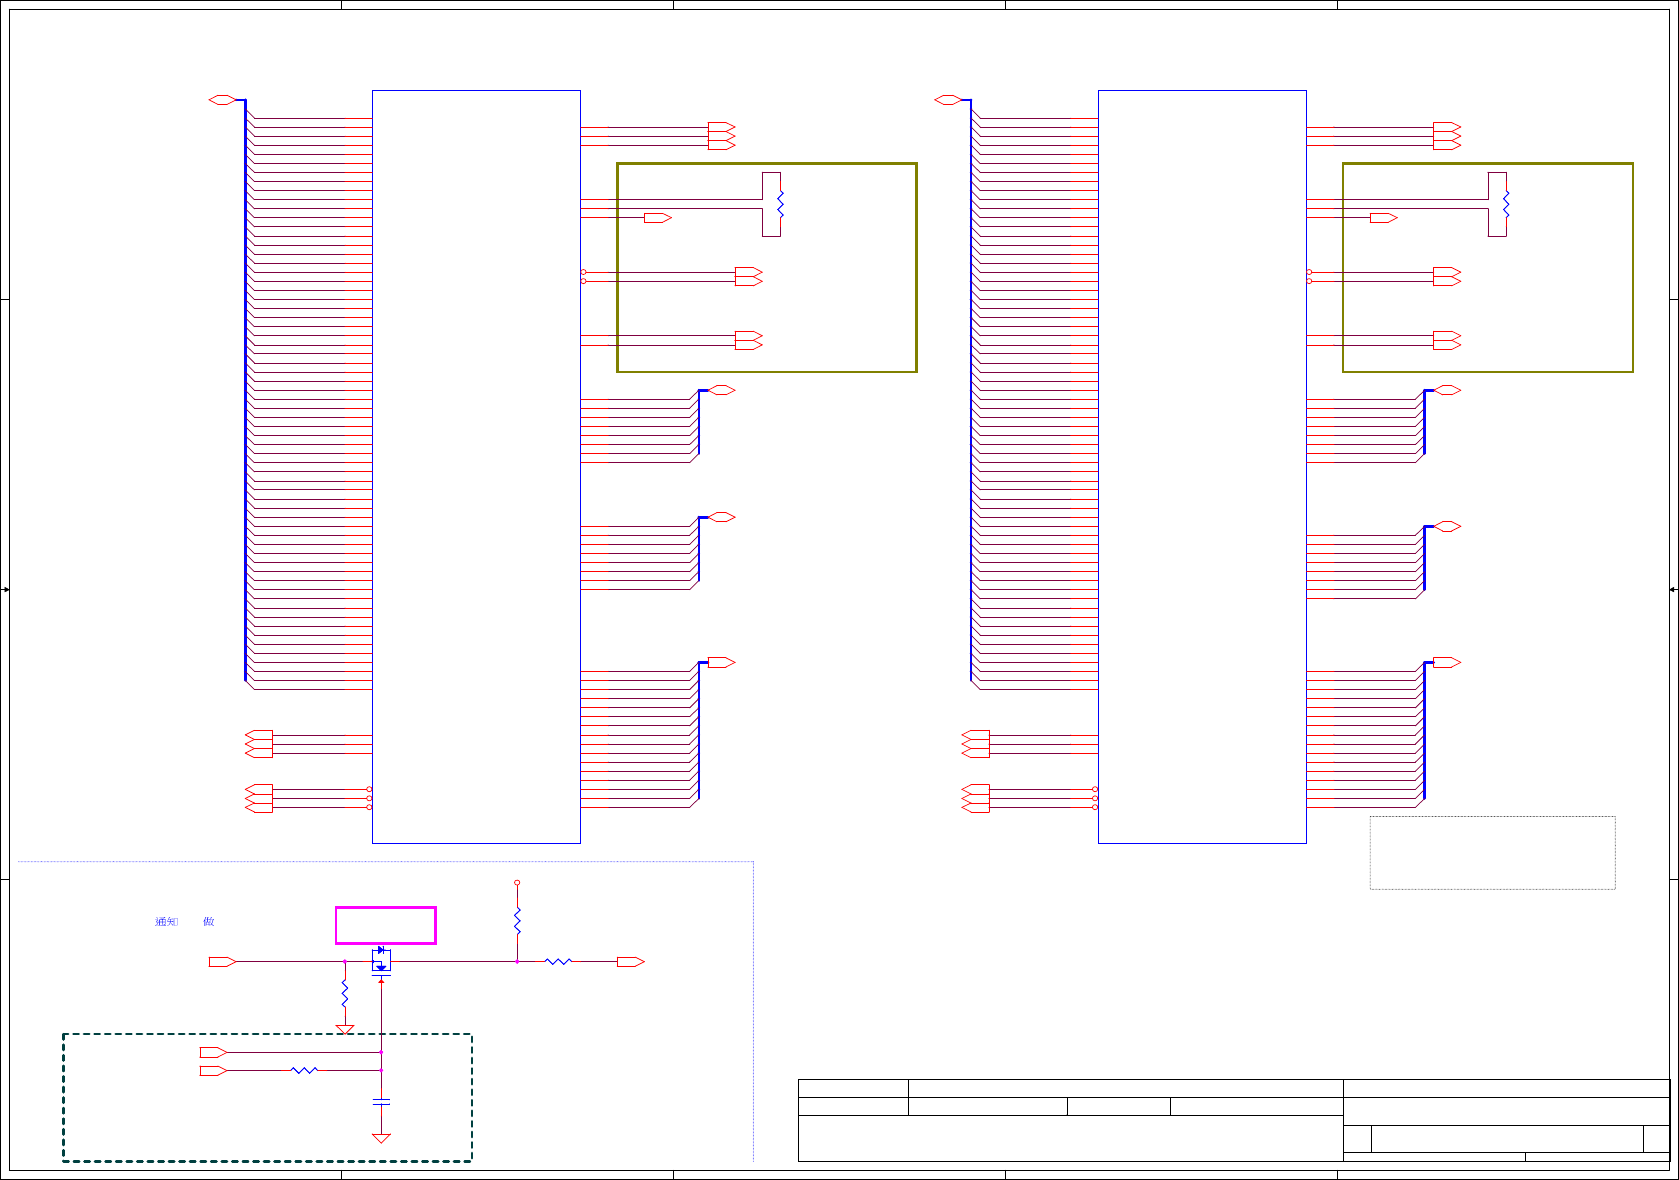This screenshot has width=1679, height=1180.
Task: Click the lower input port in the dashed box
Action: tap(213, 1070)
